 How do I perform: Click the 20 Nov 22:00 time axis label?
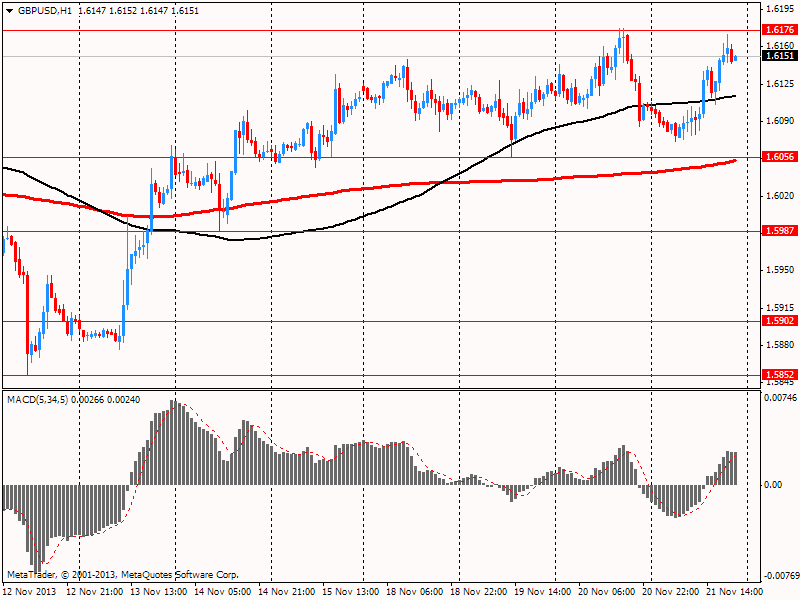[671, 591]
